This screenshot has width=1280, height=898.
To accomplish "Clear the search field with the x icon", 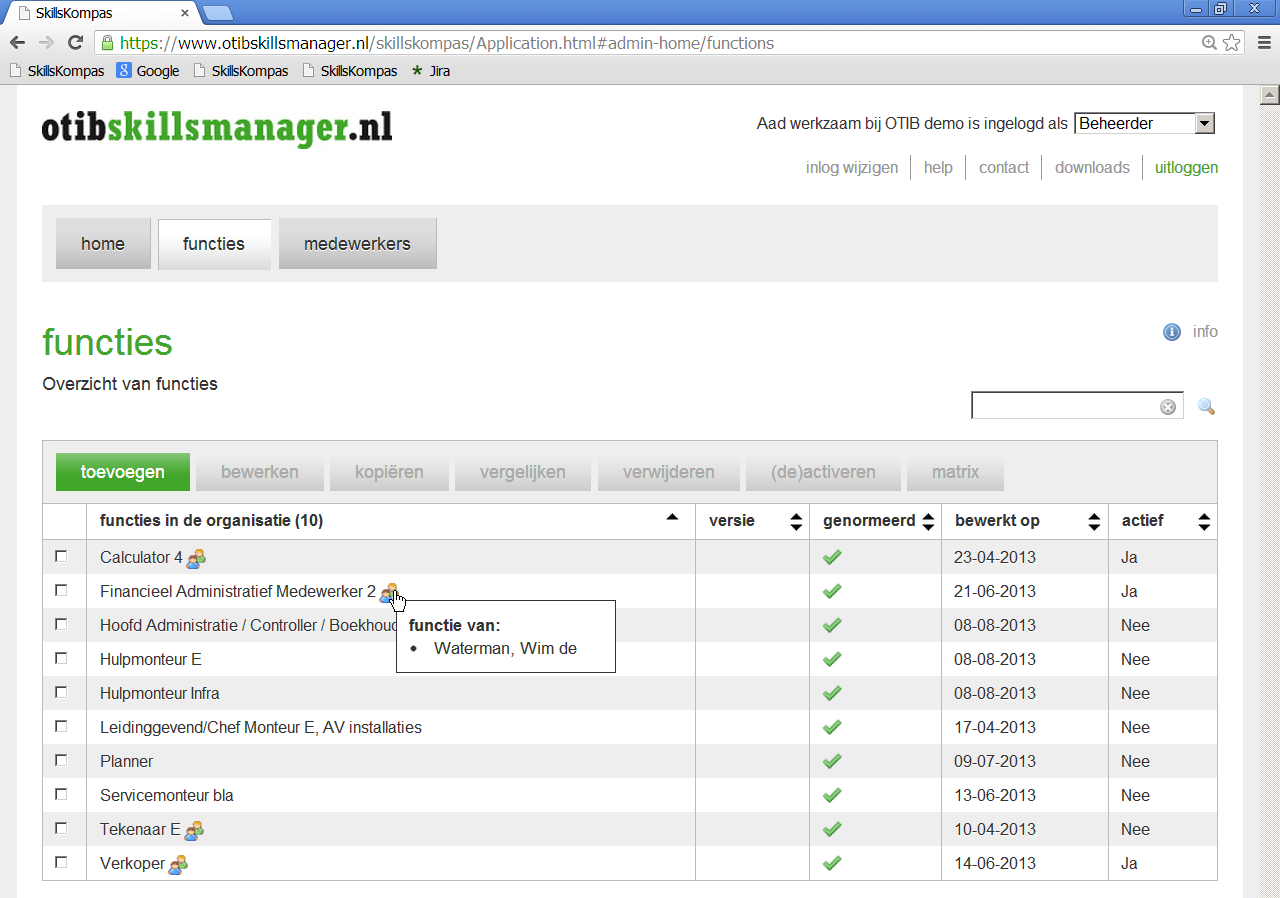I will click(x=1168, y=407).
